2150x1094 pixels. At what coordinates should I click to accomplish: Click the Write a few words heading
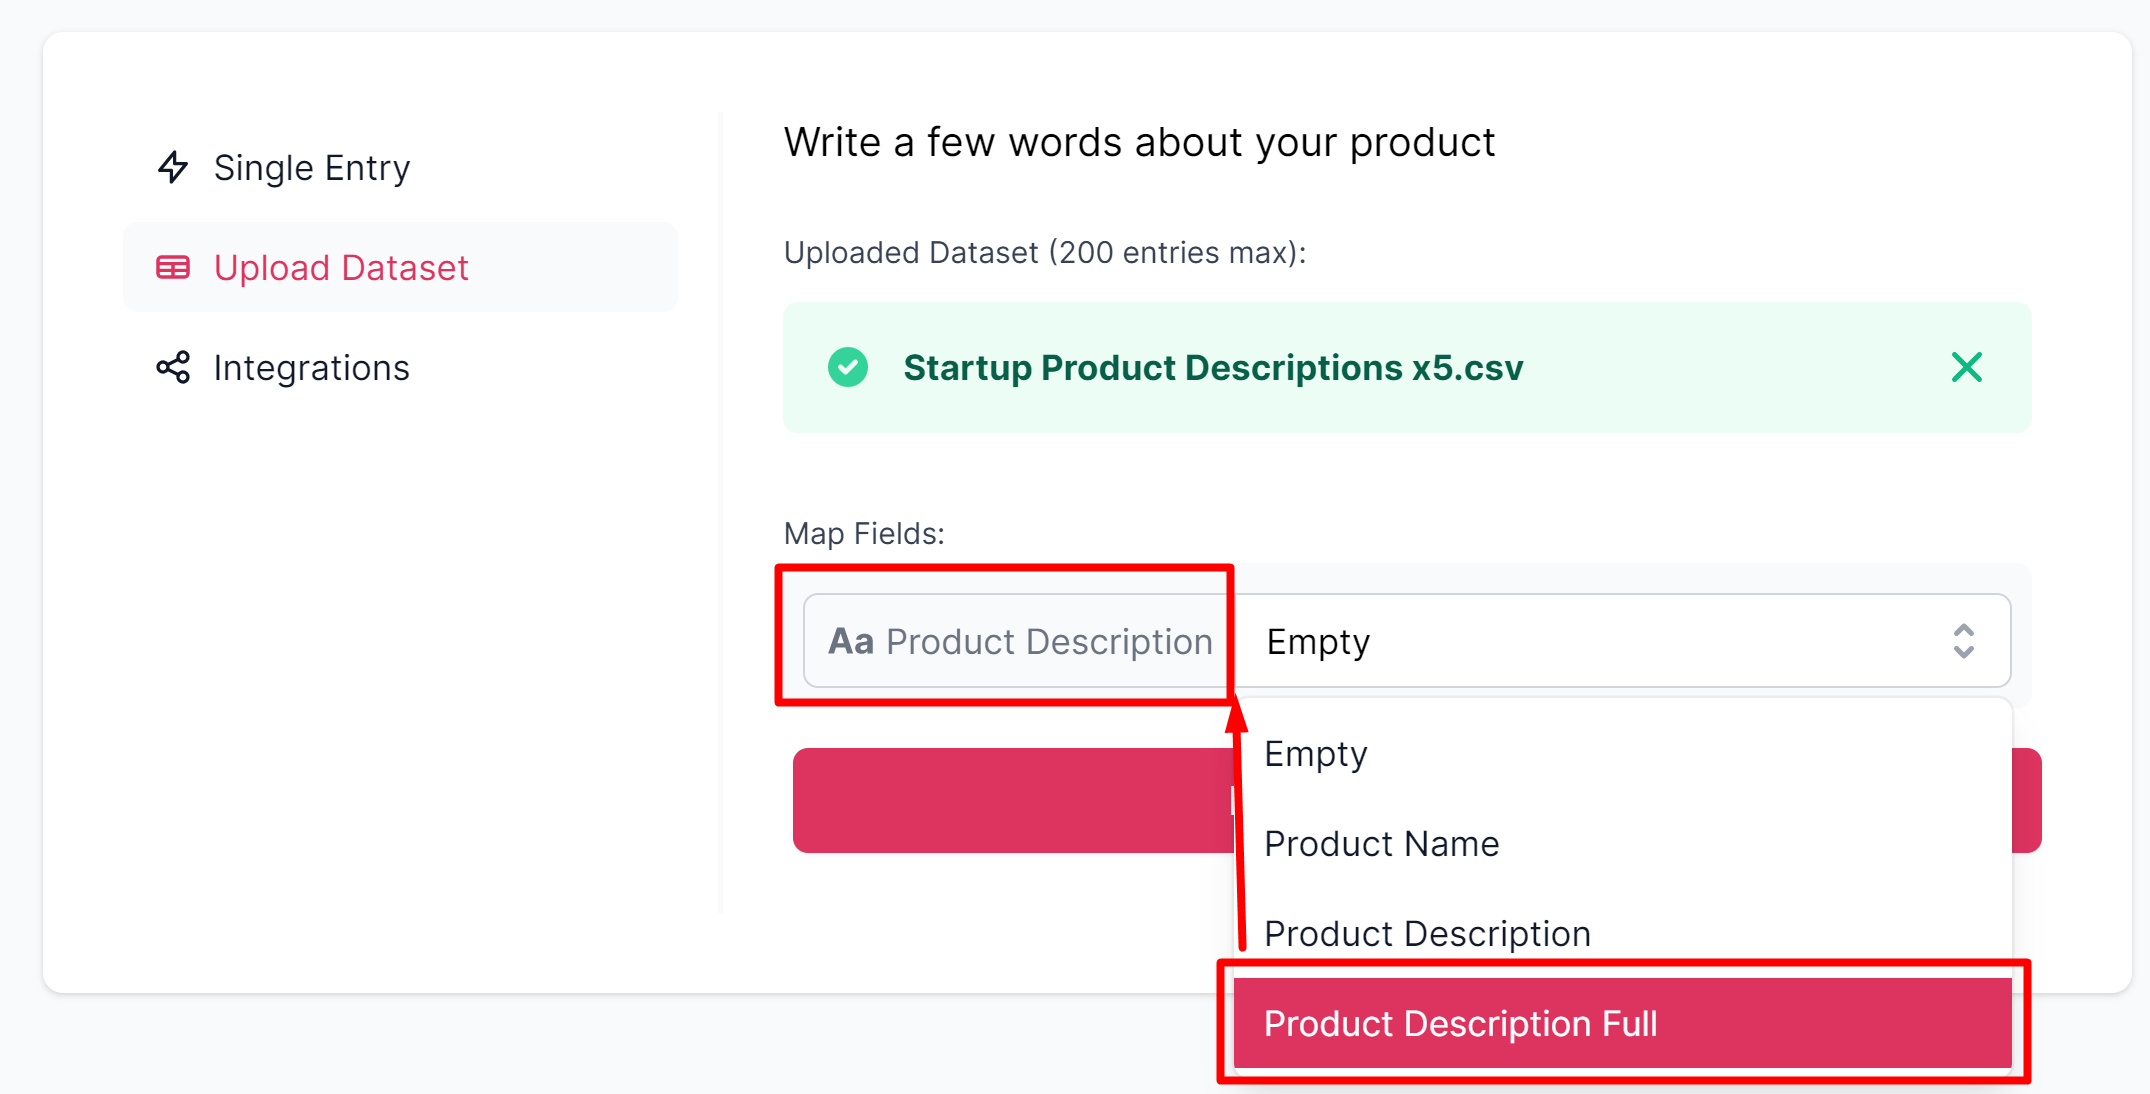[x=1139, y=143]
